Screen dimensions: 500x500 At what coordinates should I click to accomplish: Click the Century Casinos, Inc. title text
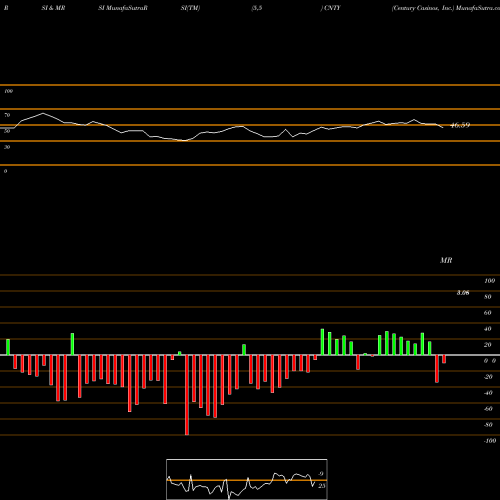423,8
